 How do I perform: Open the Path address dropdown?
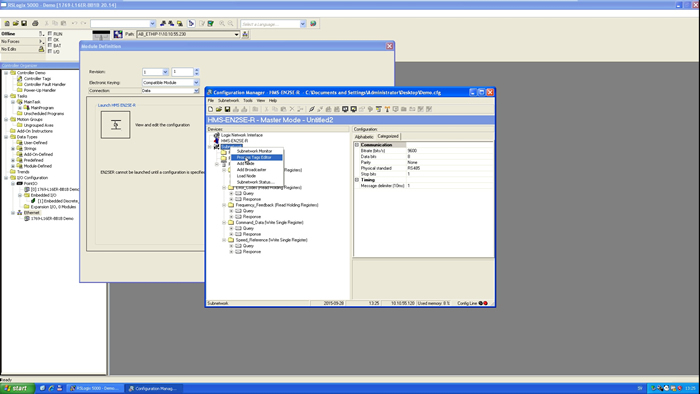click(237, 34)
